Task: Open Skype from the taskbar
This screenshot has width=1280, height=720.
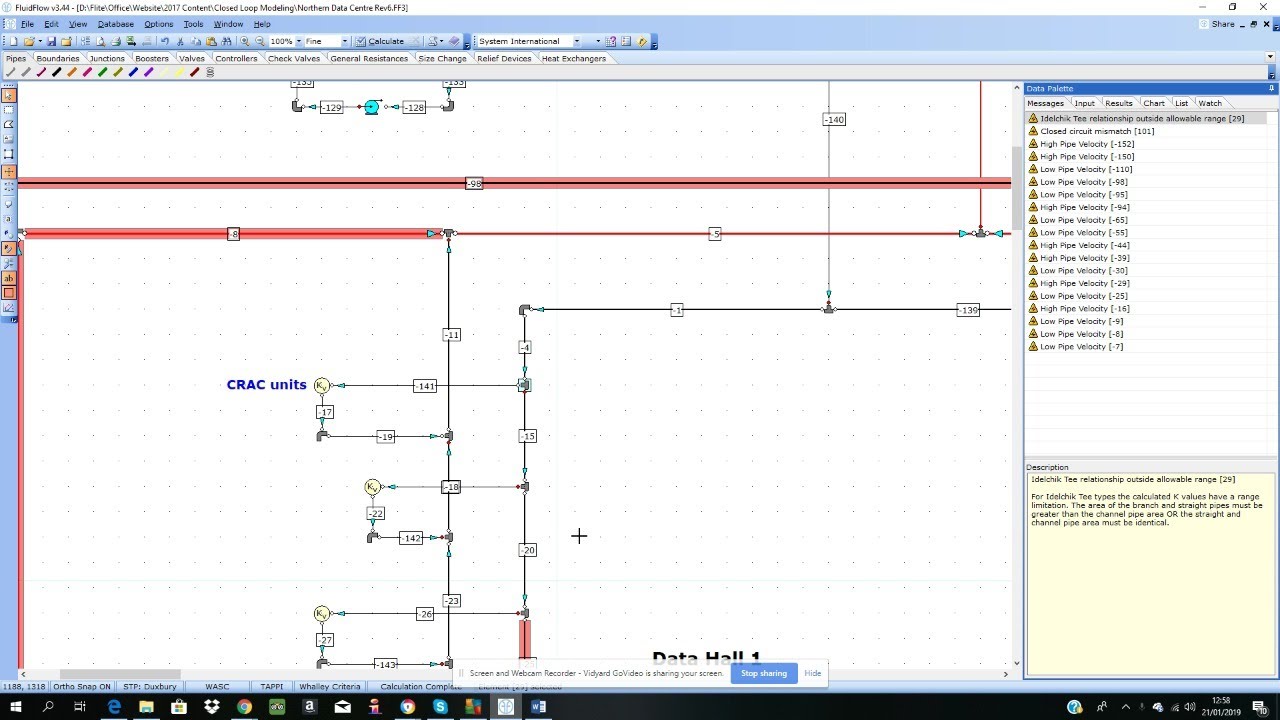Action: click(x=440, y=706)
